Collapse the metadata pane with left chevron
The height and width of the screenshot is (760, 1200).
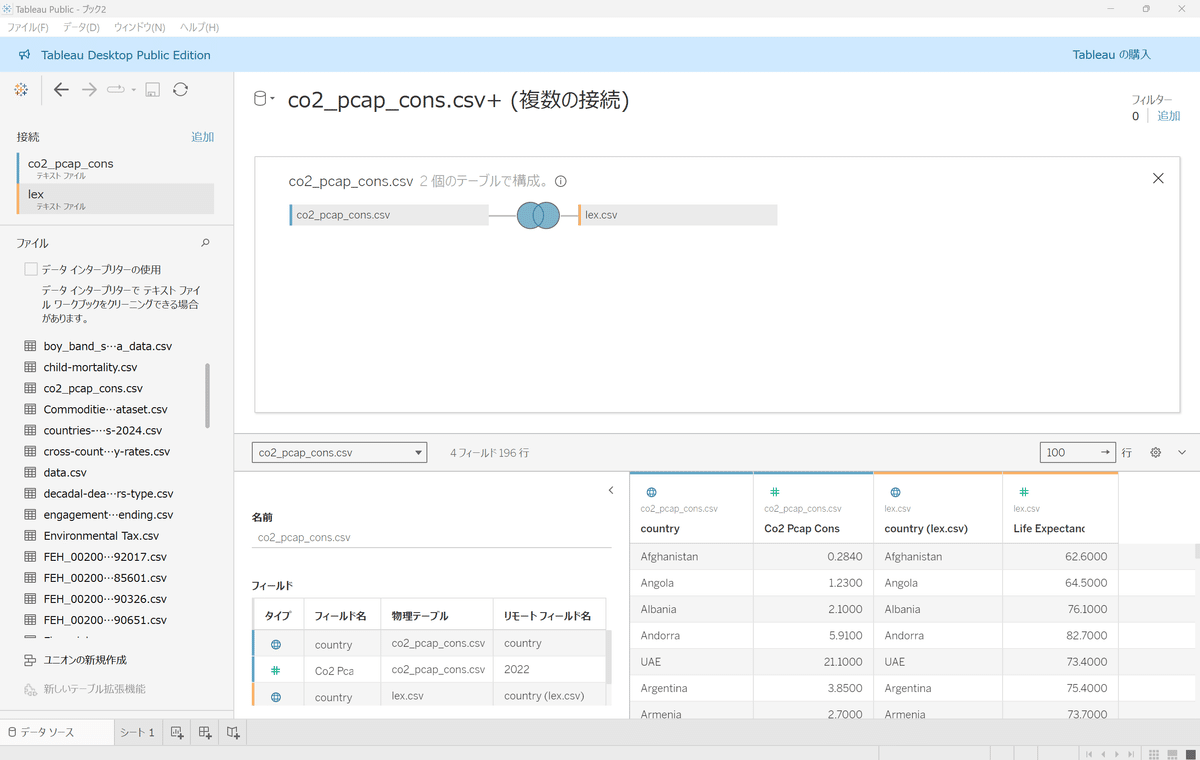pyautogui.click(x=611, y=490)
